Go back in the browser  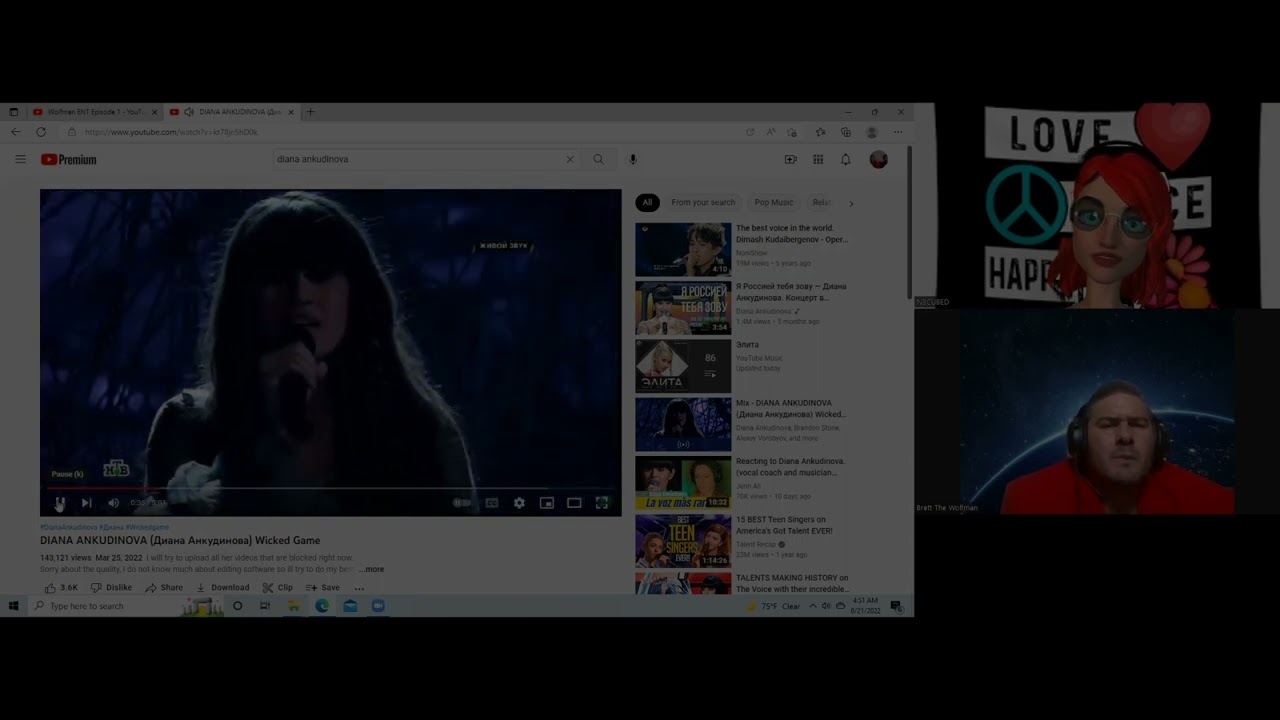coord(15,132)
